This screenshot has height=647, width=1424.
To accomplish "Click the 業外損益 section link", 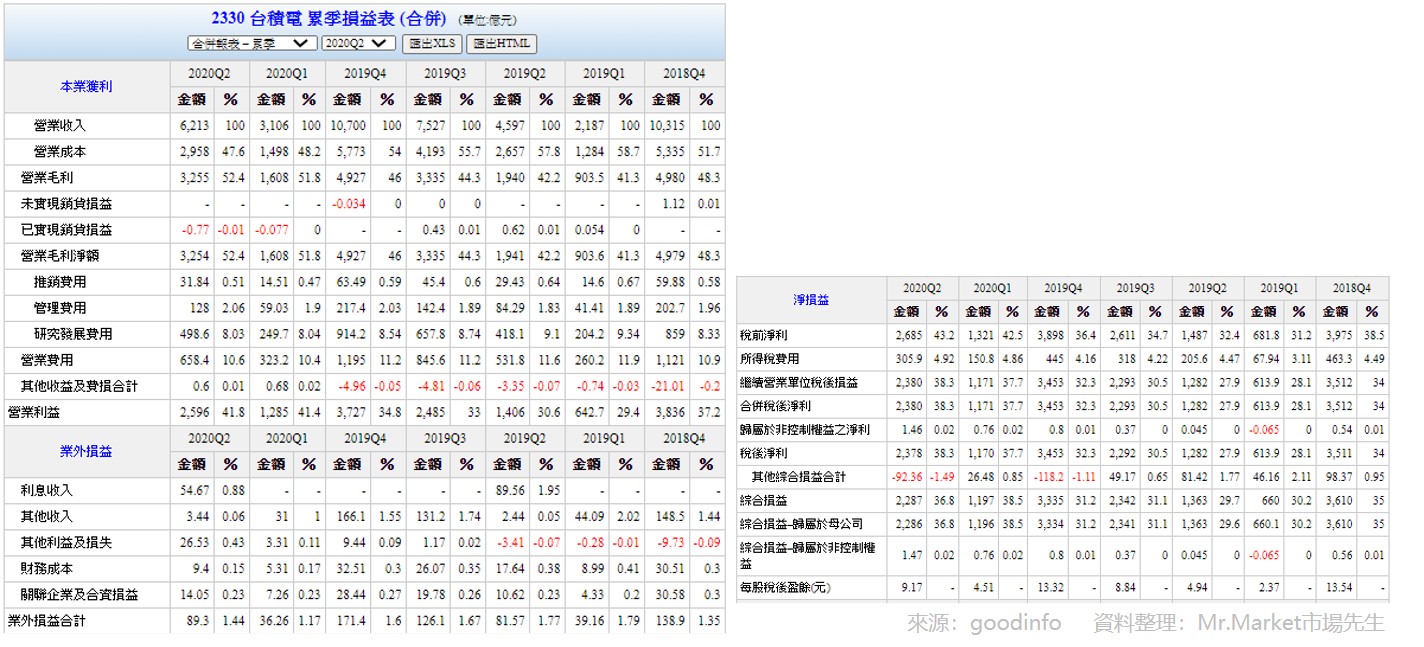I will 86,452.
